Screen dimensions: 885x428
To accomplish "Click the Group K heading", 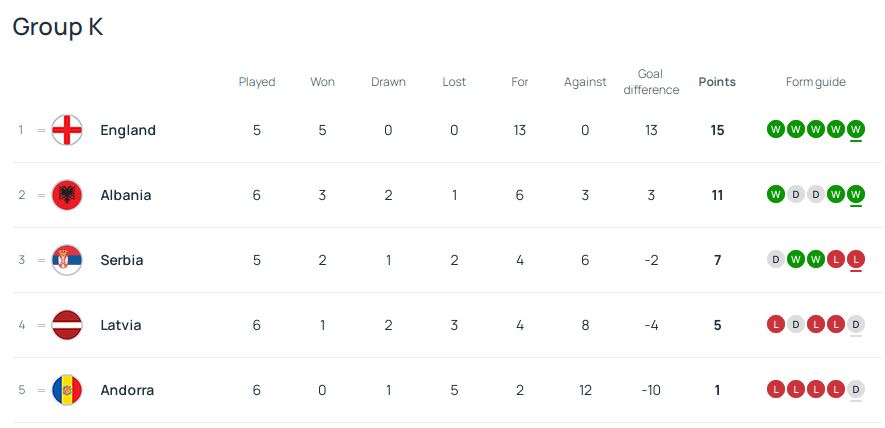I will point(58,27).
